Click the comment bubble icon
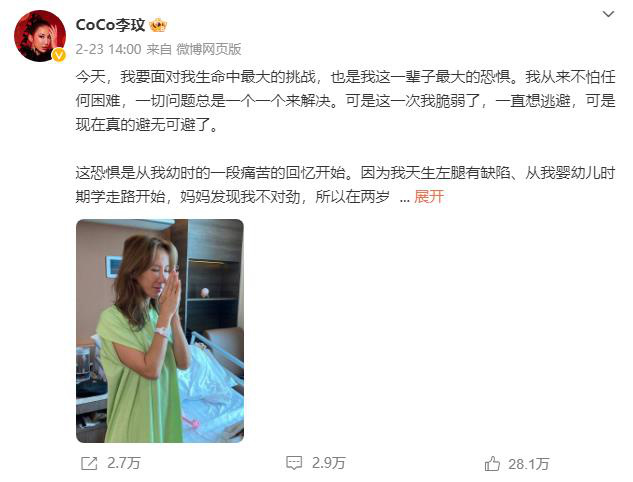This screenshot has width=633, height=482. (x=293, y=463)
